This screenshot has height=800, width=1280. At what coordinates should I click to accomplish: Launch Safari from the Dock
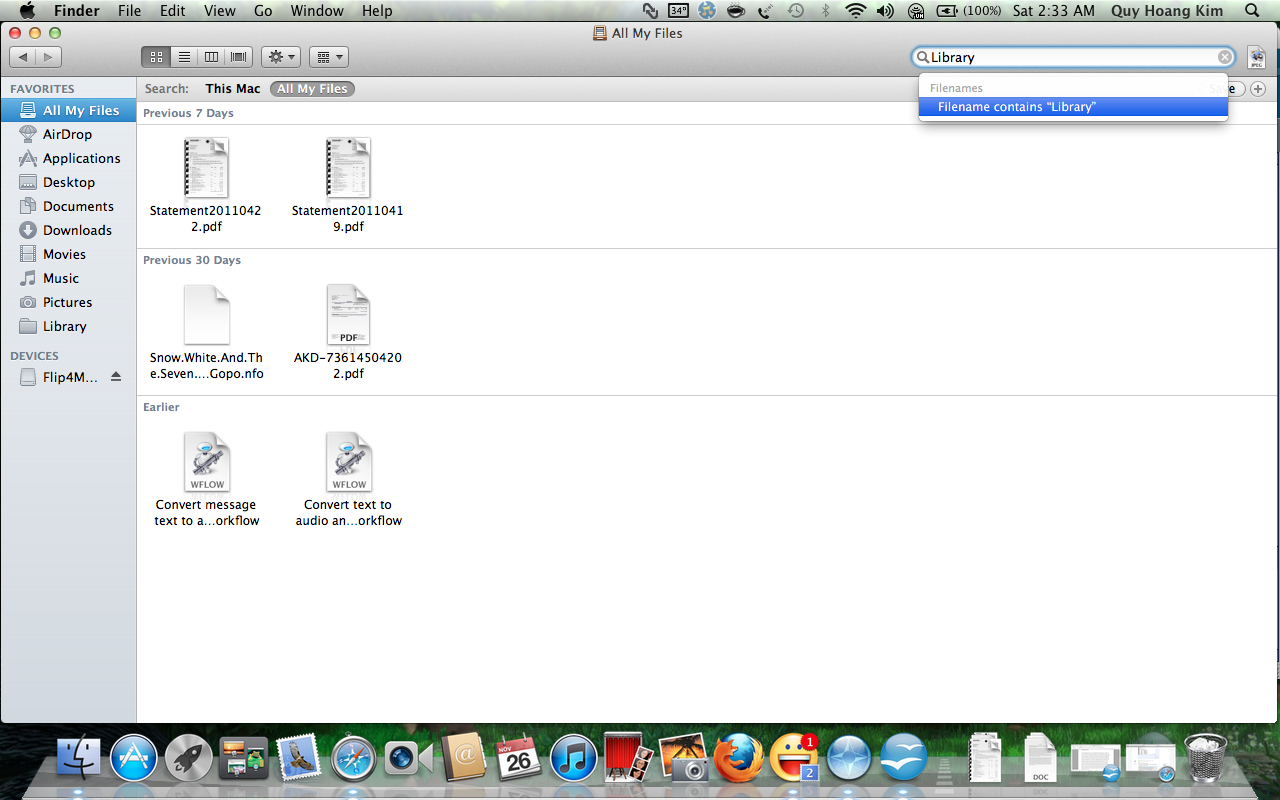pyautogui.click(x=352, y=759)
